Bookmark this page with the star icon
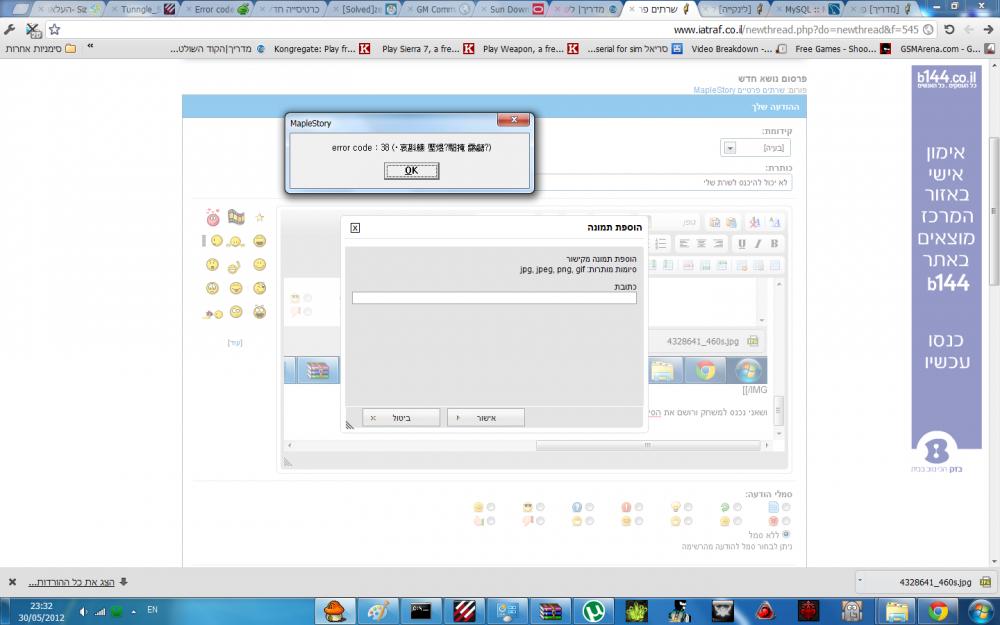 pyautogui.click(x=55, y=29)
